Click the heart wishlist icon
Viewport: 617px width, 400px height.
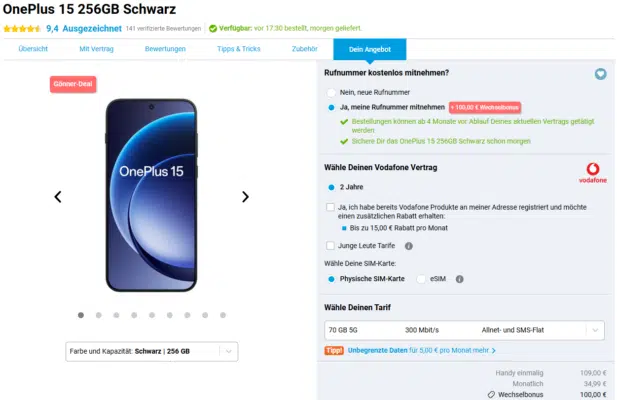click(600, 73)
